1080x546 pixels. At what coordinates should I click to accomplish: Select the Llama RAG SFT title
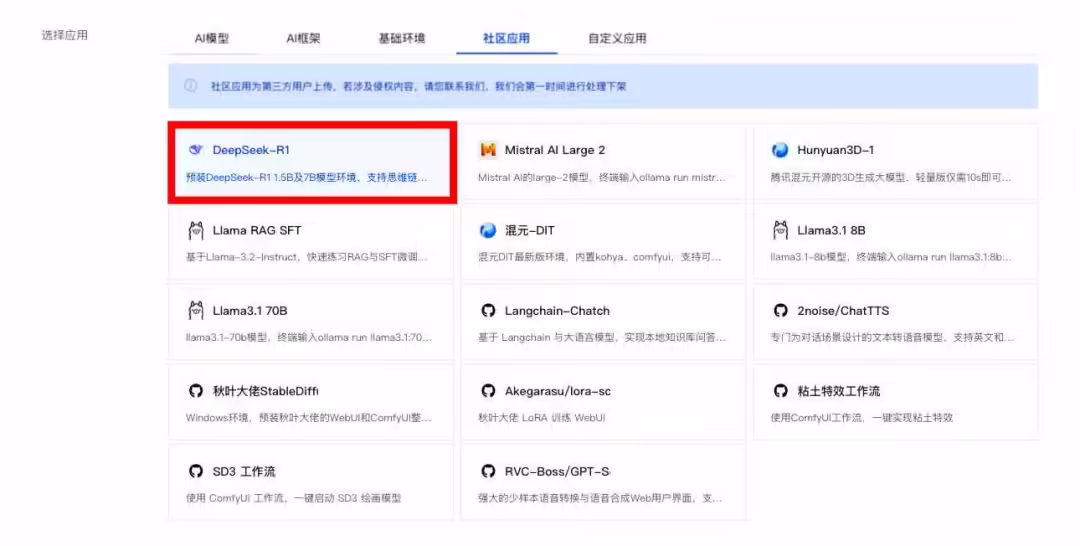[256, 231]
